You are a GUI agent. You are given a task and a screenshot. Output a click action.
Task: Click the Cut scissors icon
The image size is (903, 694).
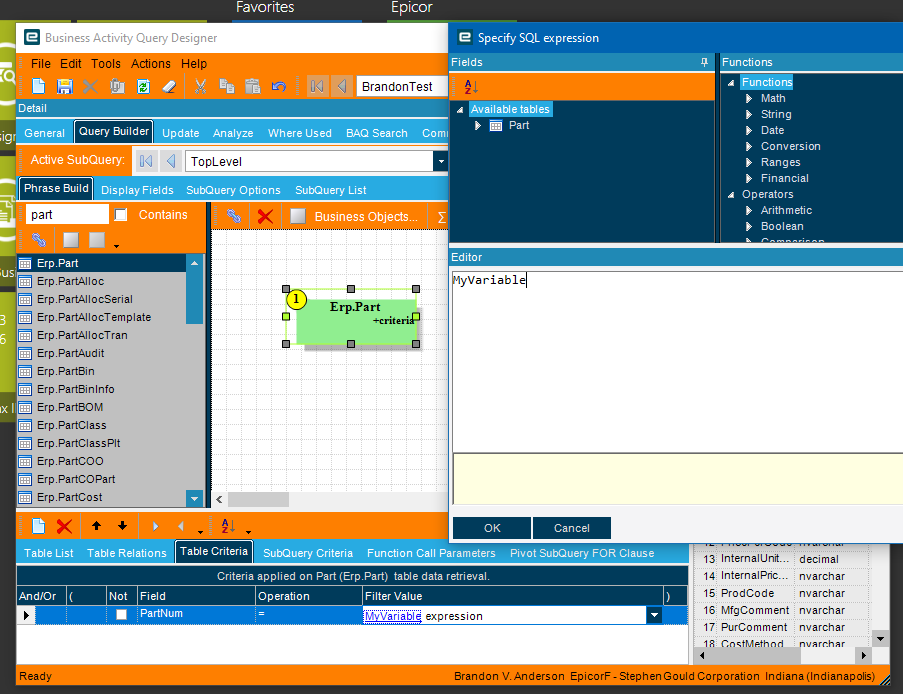coord(200,86)
